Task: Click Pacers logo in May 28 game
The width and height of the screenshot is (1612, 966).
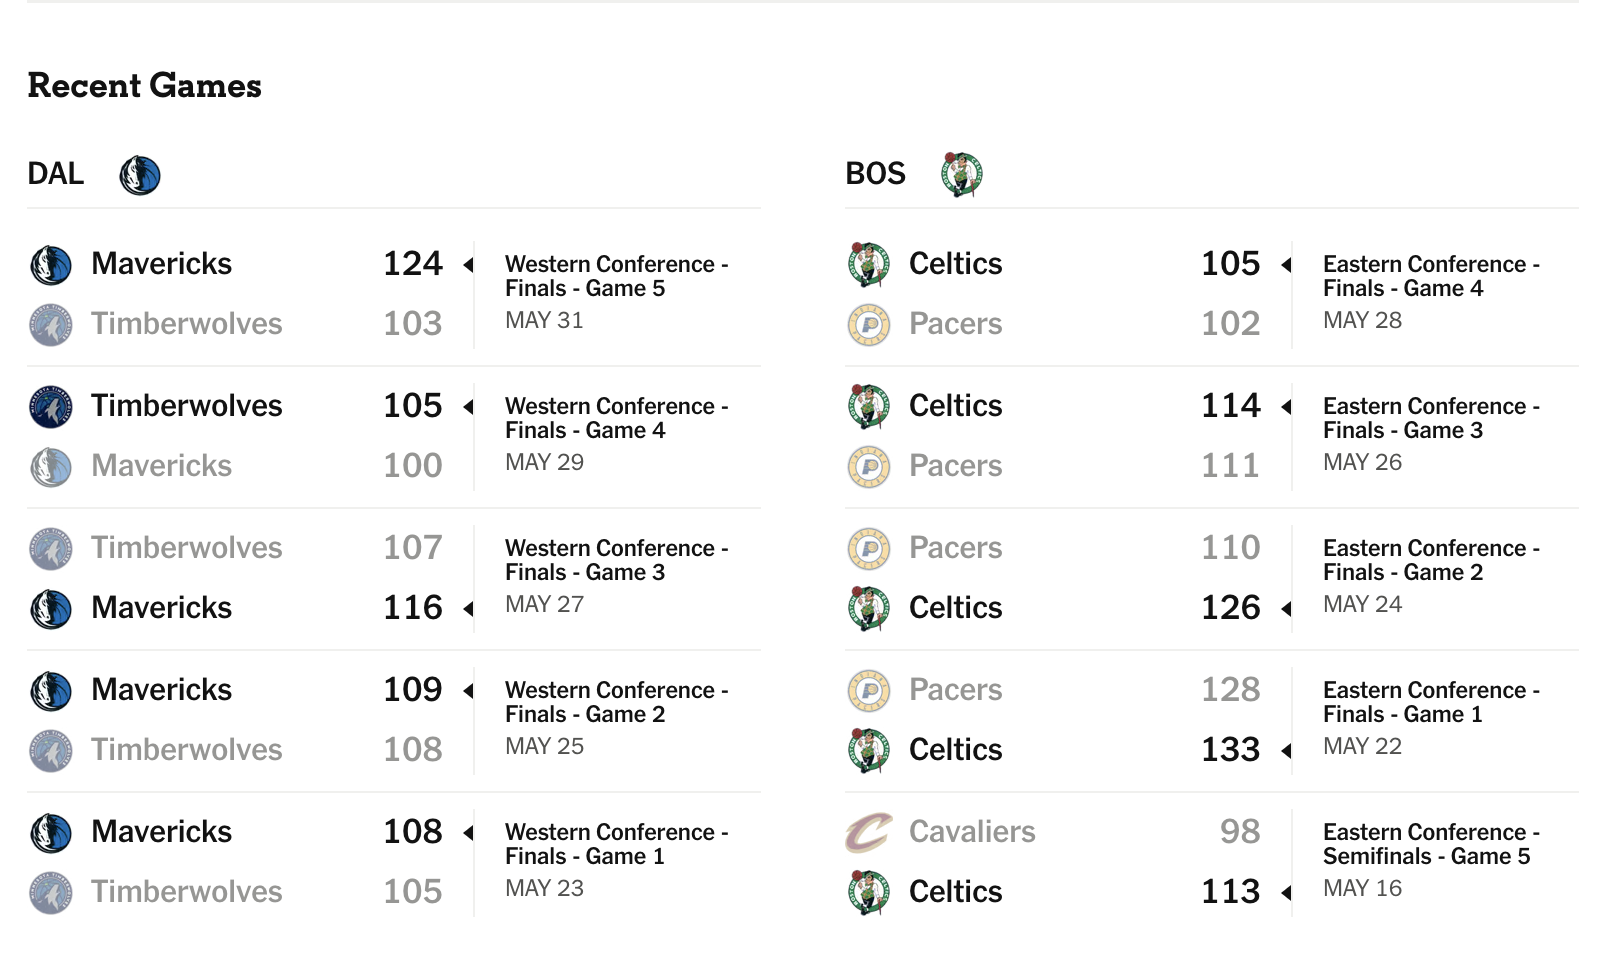Action: [x=869, y=325]
